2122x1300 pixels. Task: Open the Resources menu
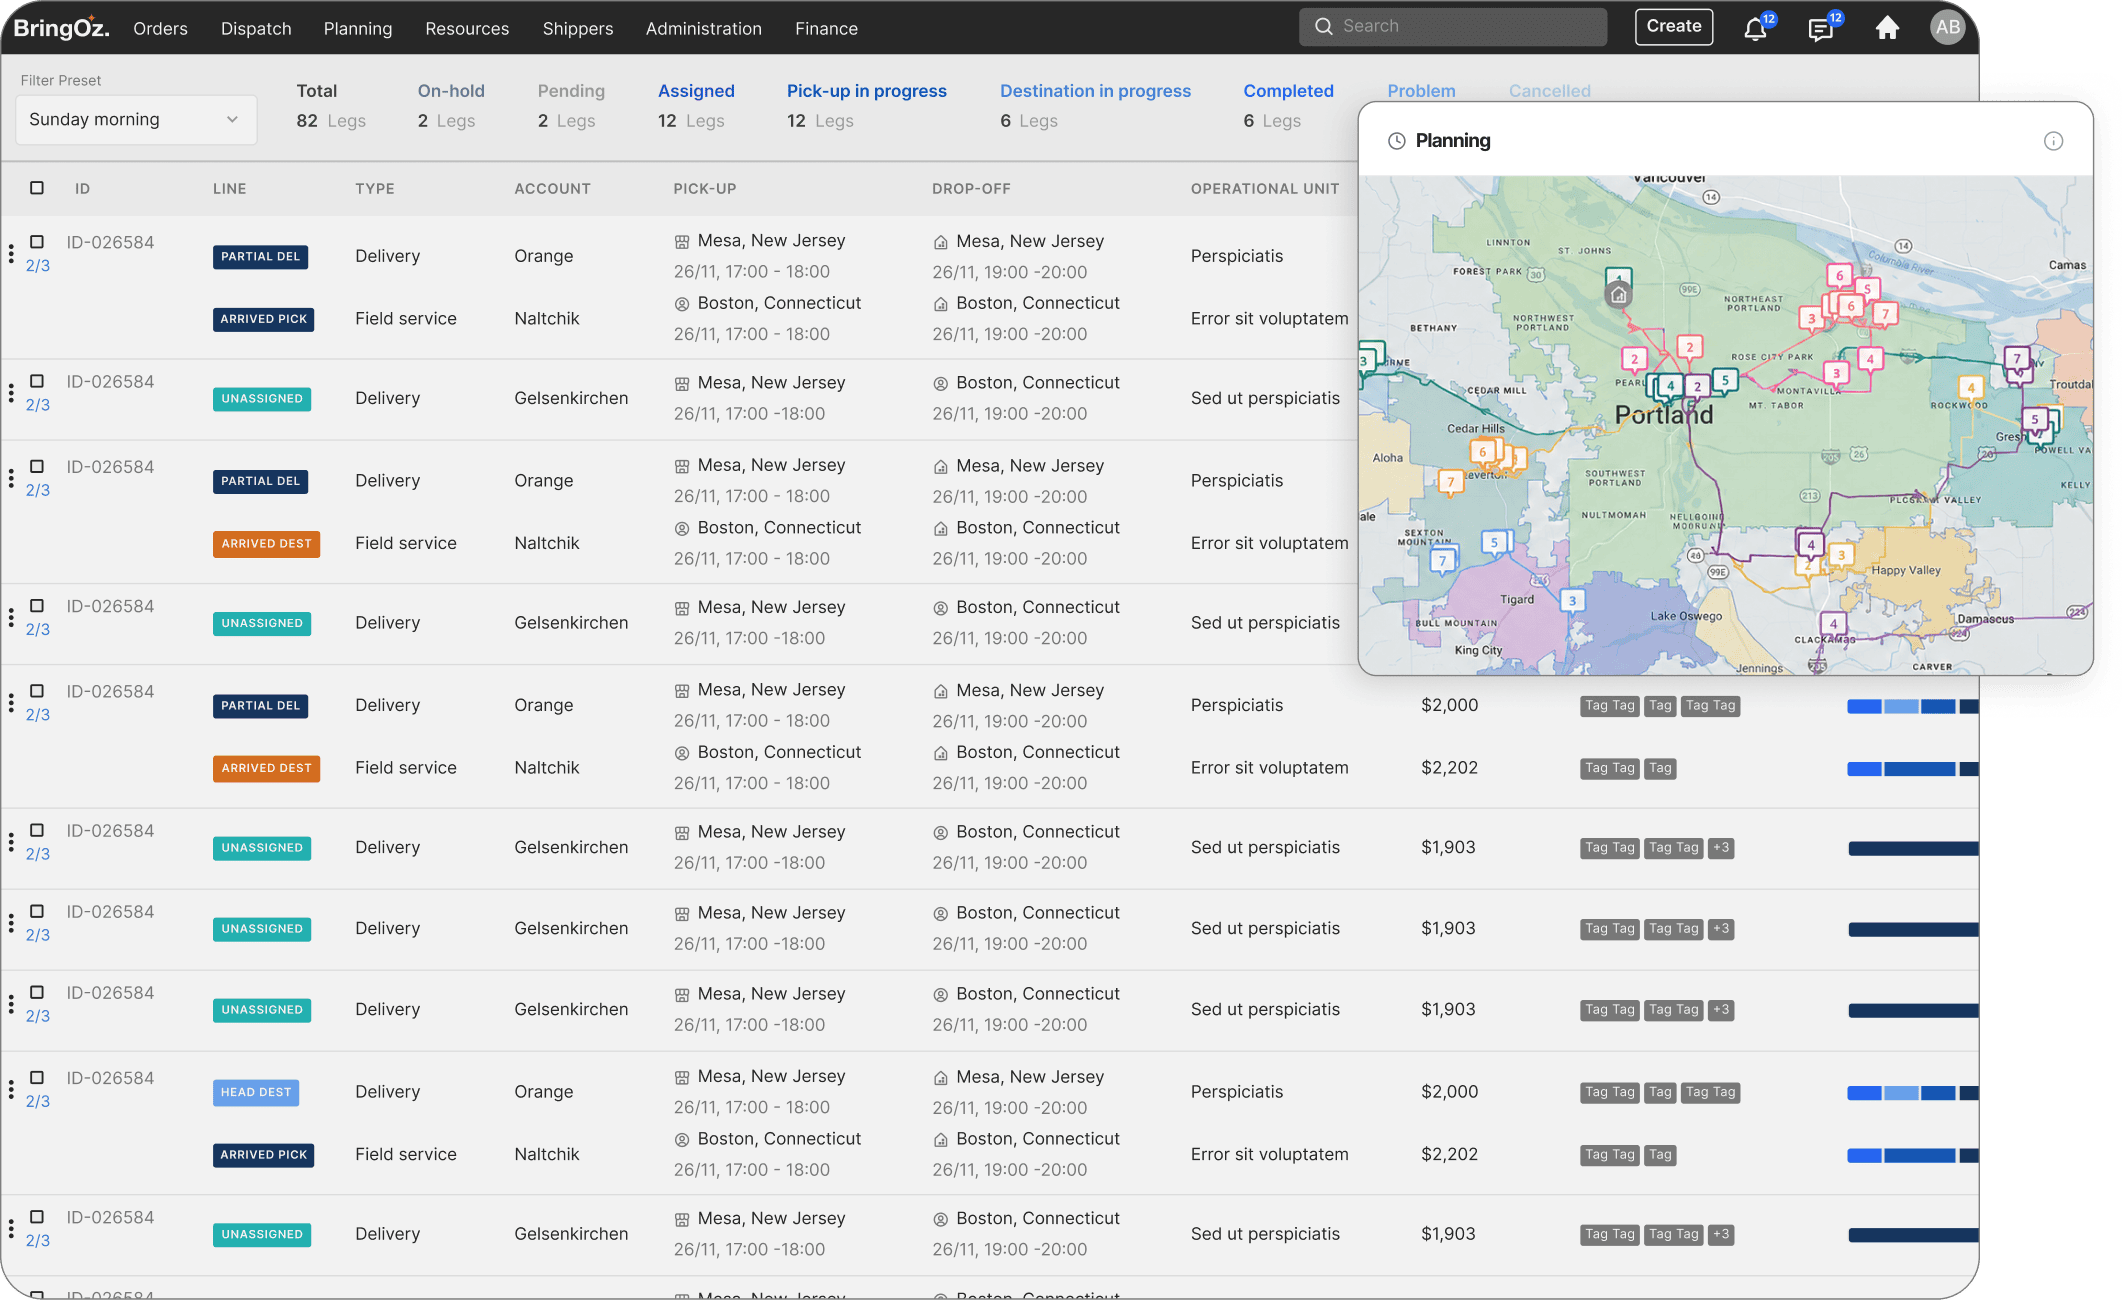467,29
